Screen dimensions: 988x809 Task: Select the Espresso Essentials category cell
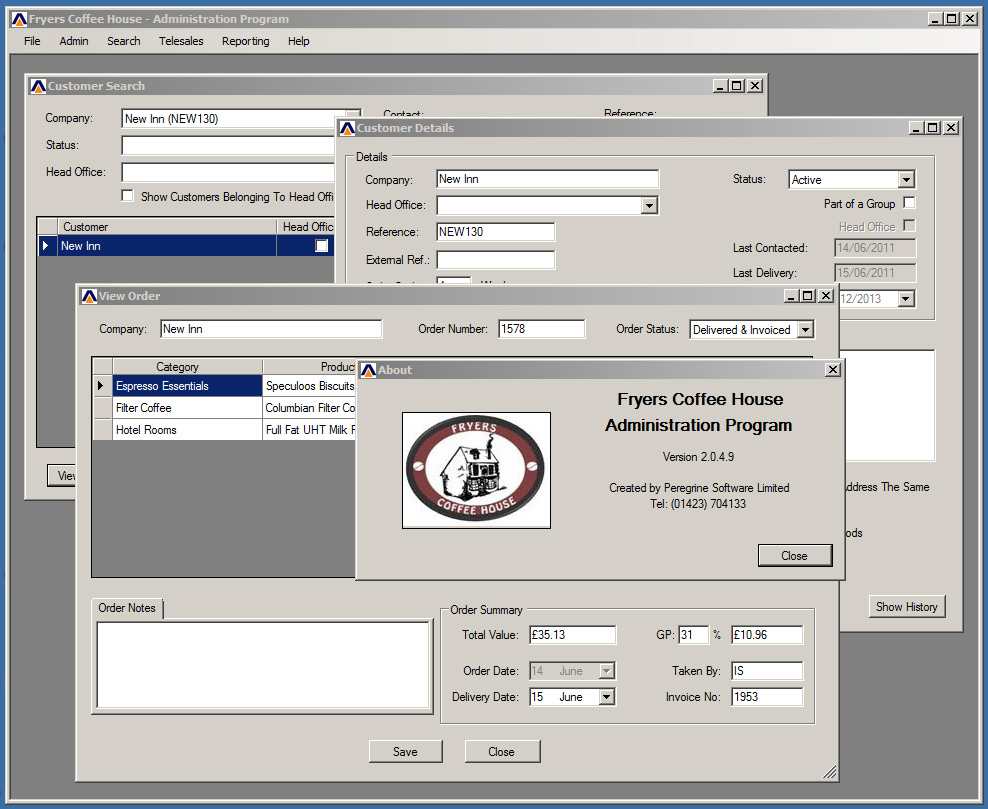tap(187, 386)
